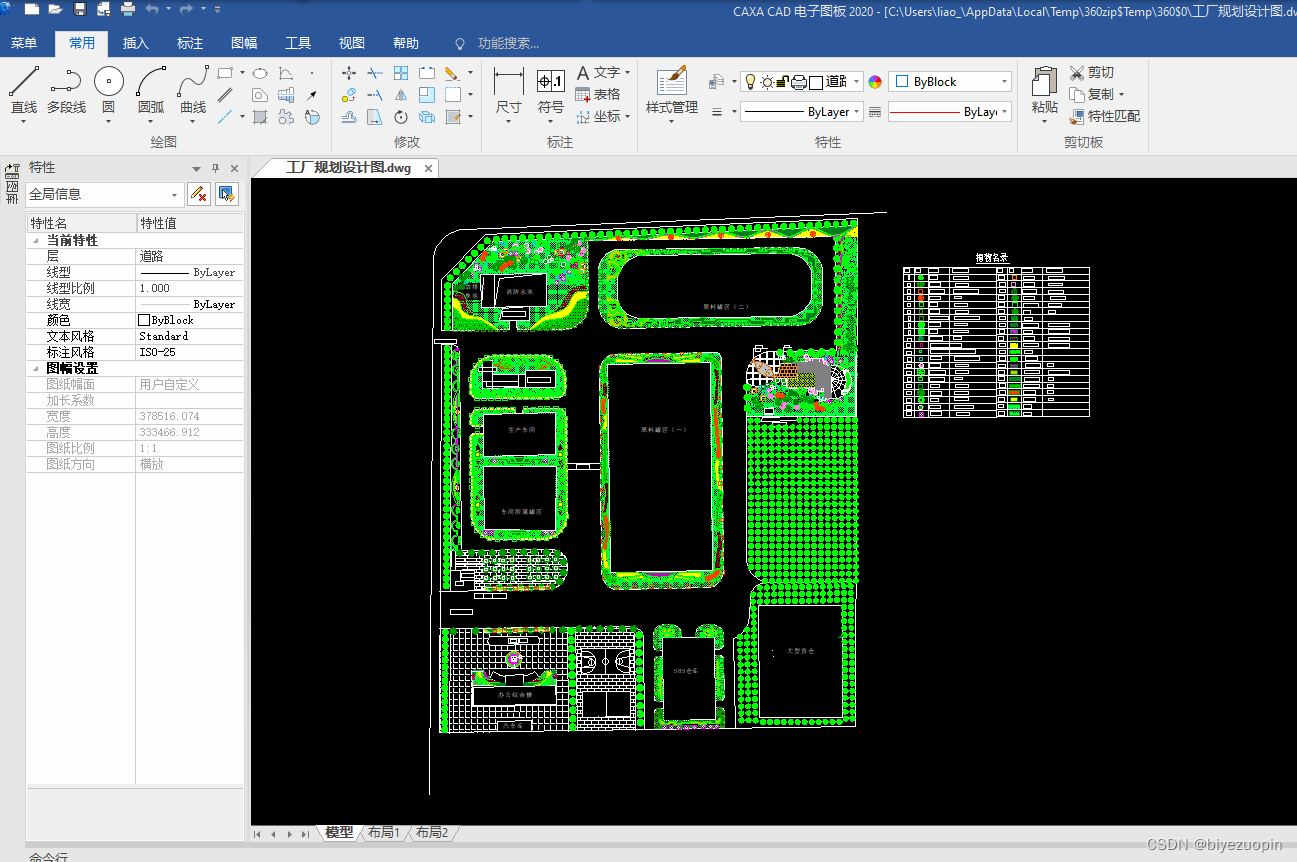Expand the 文字 text dropdown arrow
Image resolution: width=1297 pixels, height=862 pixels.
point(627,72)
